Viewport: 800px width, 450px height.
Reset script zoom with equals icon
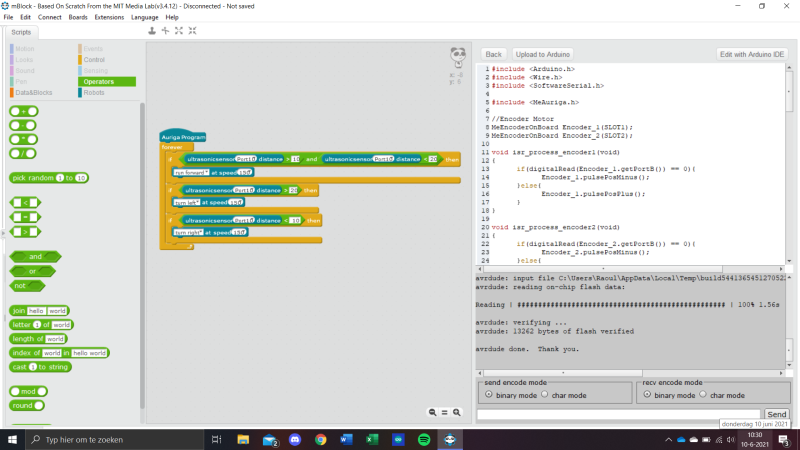point(445,412)
